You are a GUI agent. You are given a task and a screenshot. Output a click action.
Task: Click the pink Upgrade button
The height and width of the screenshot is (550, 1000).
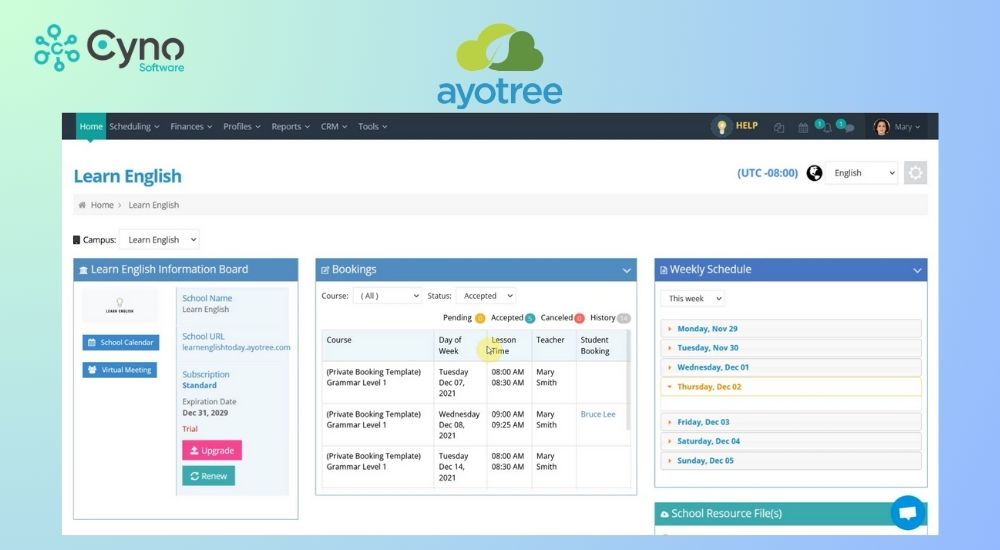(x=212, y=450)
